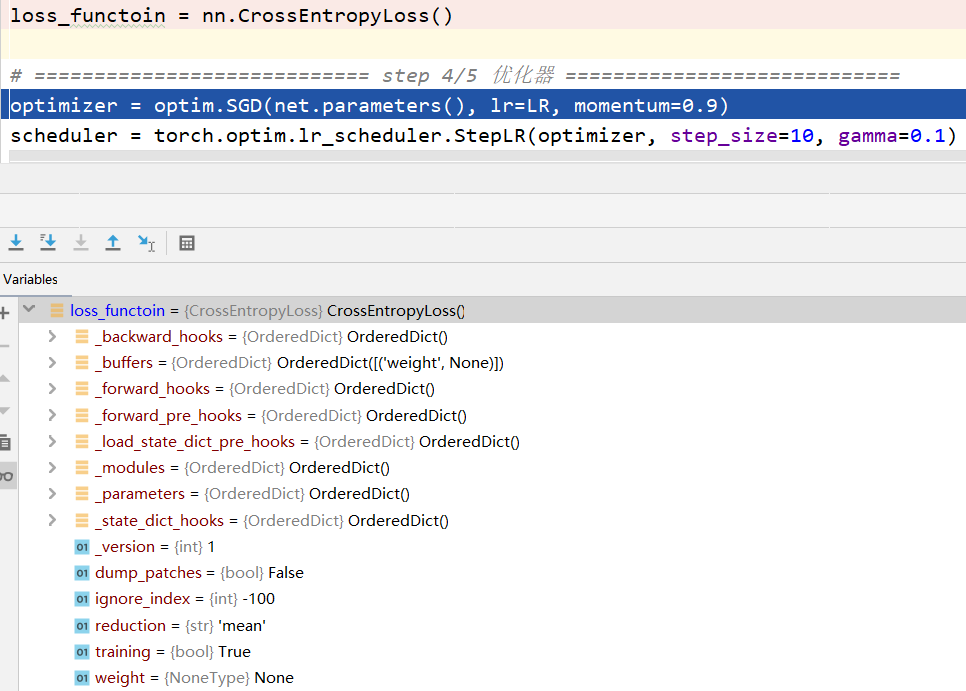
Task: Click the weight primitive value icon
Action: coord(82,678)
